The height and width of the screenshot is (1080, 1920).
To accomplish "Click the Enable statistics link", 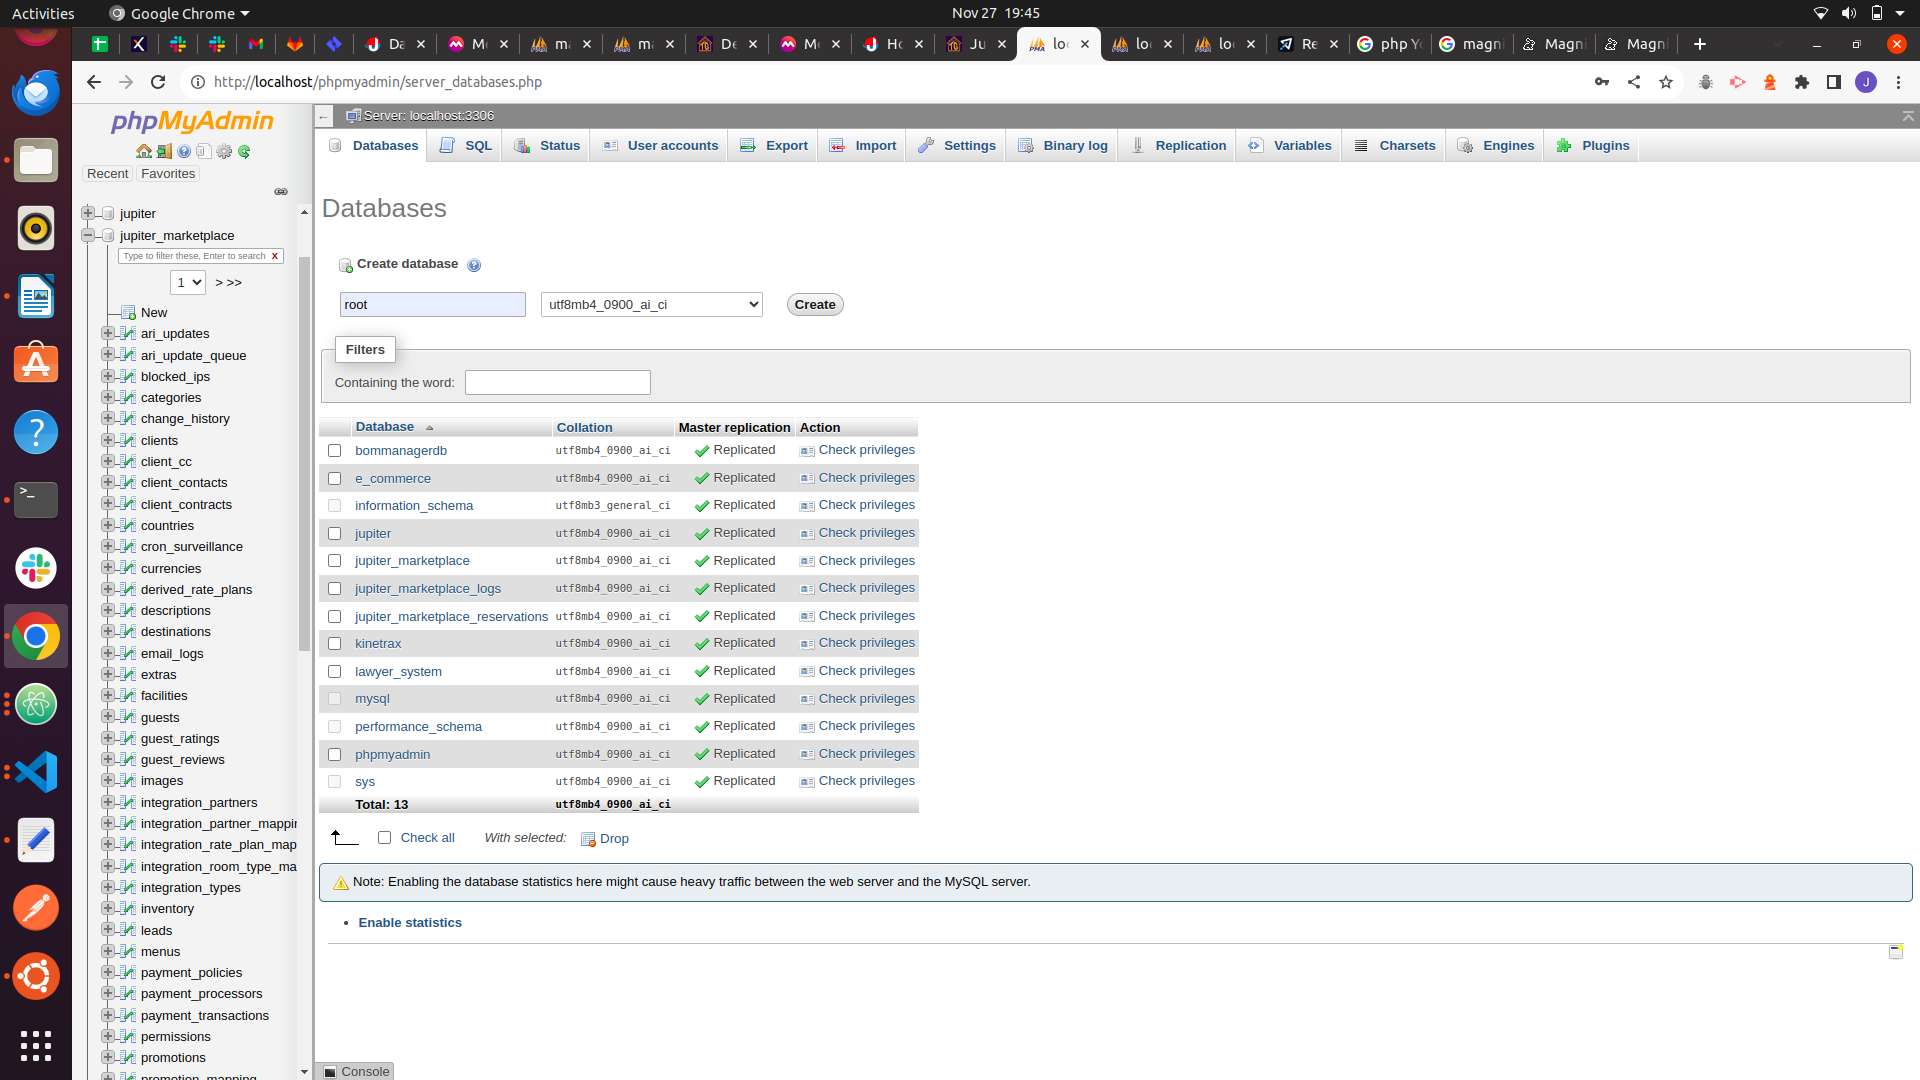I will point(410,923).
